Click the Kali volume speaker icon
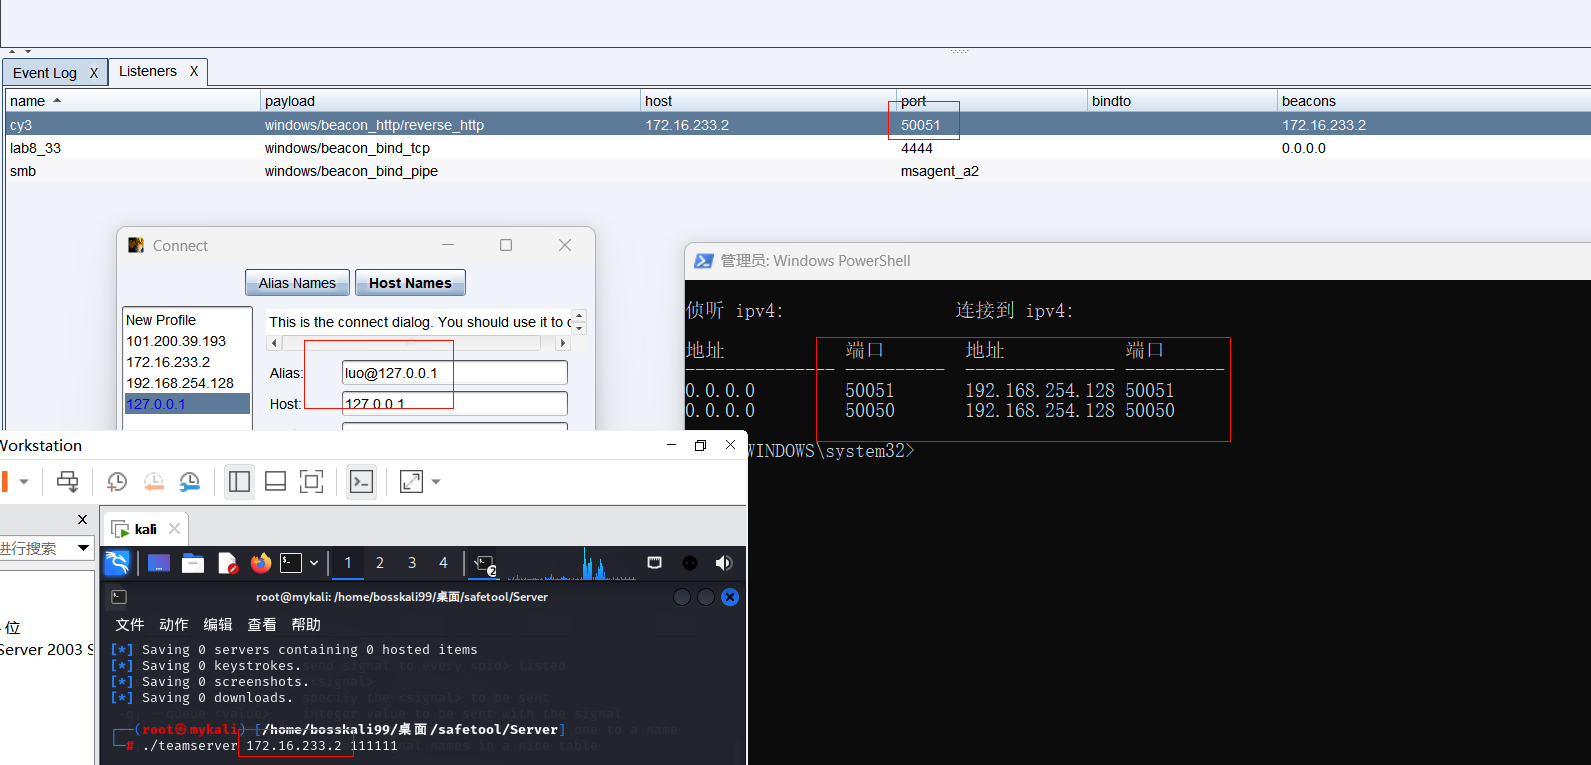The height and width of the screenshot is (765, 1591). pos(724,563)
